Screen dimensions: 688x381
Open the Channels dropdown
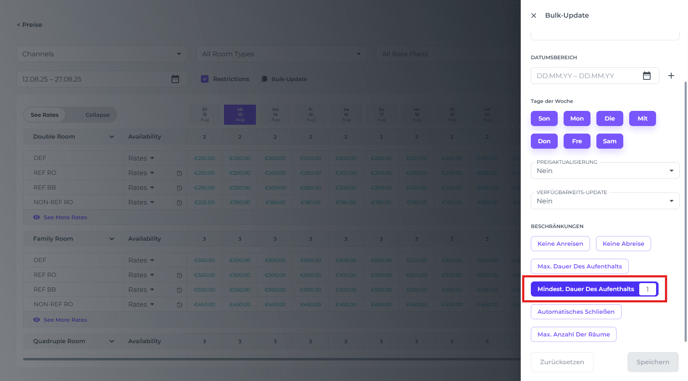click(102, 54)
